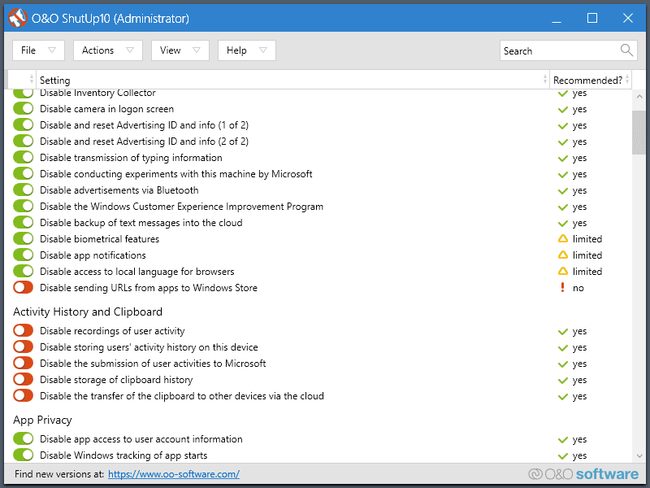Toggle Disable conducting experiments by Microsoft
This screenshot has height=488, width=650.
pos(23,173)
